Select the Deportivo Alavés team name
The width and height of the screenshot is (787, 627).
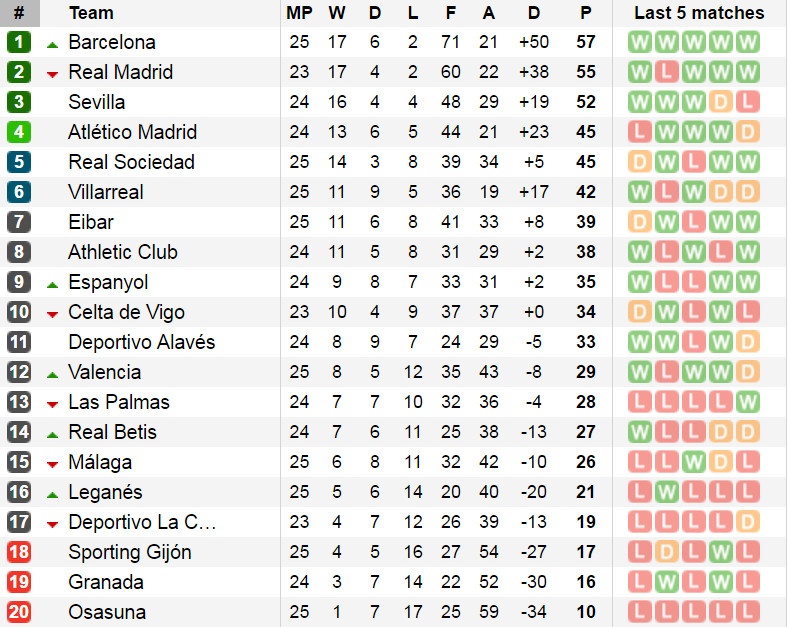tap(141, 342)
